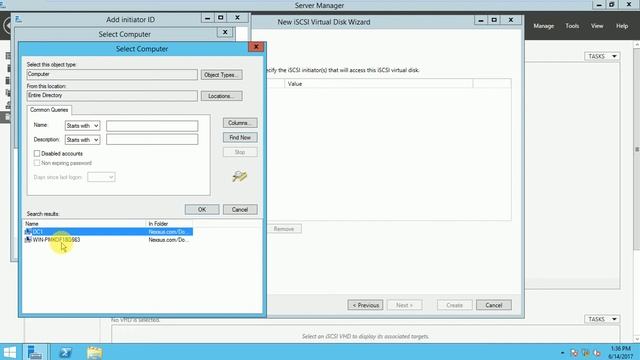Click the Locations button
The image size is (640, 360).
(221, 96)
